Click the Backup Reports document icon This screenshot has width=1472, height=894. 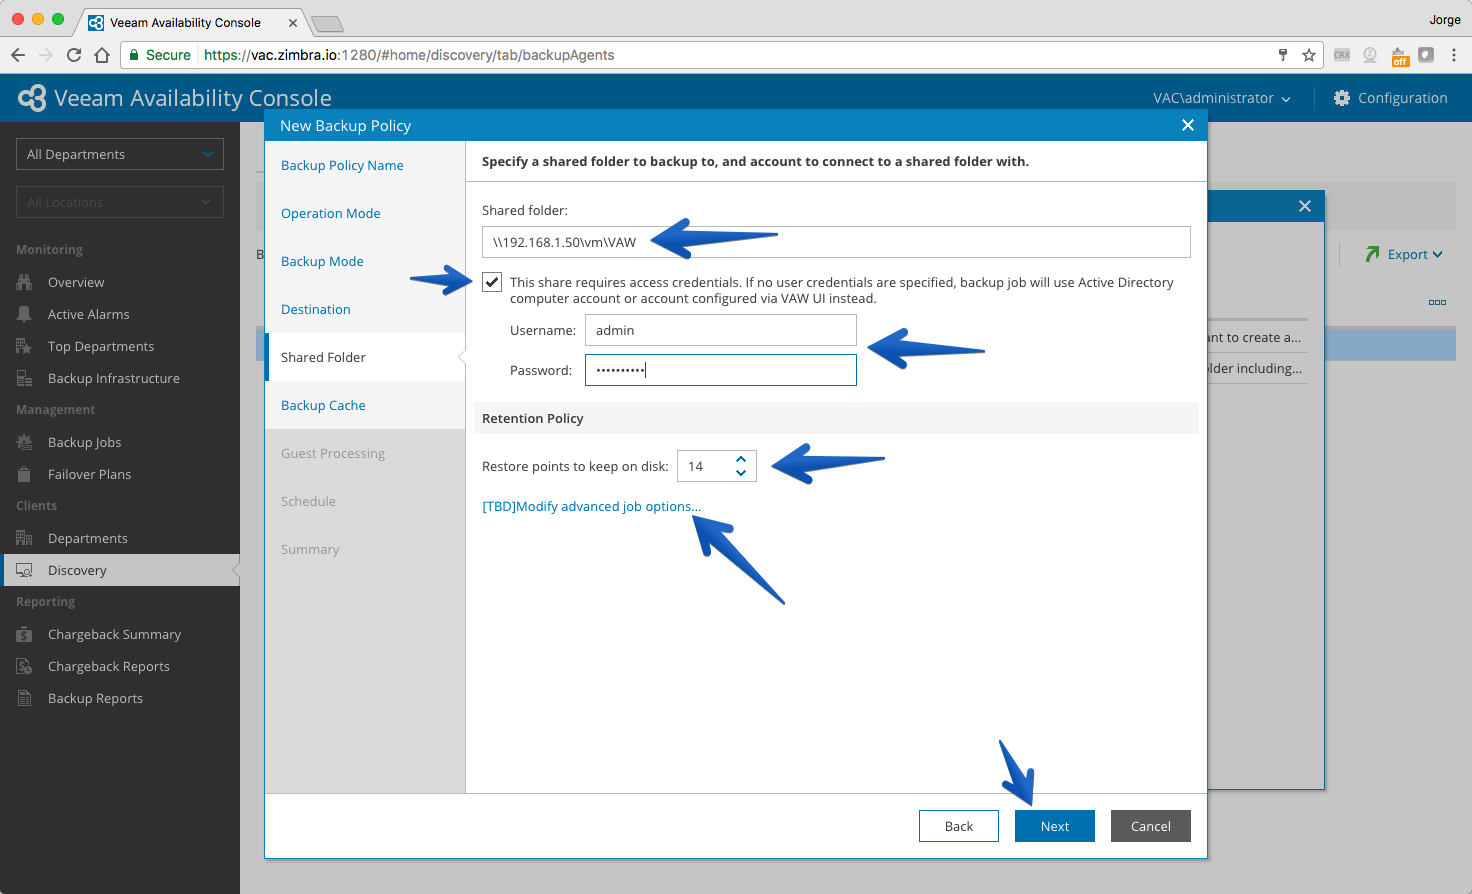click(x=24, y=698)
